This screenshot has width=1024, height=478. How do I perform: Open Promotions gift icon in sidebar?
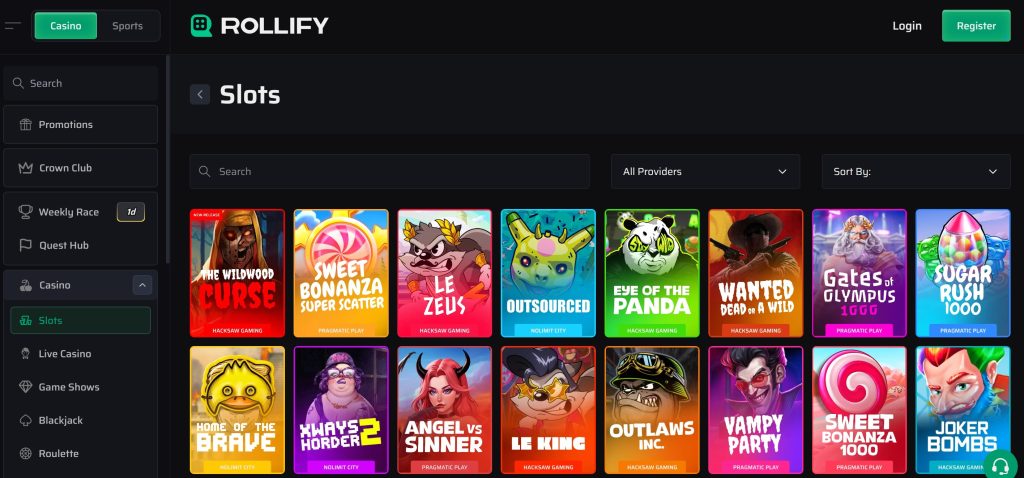click(x=25, y=125)
